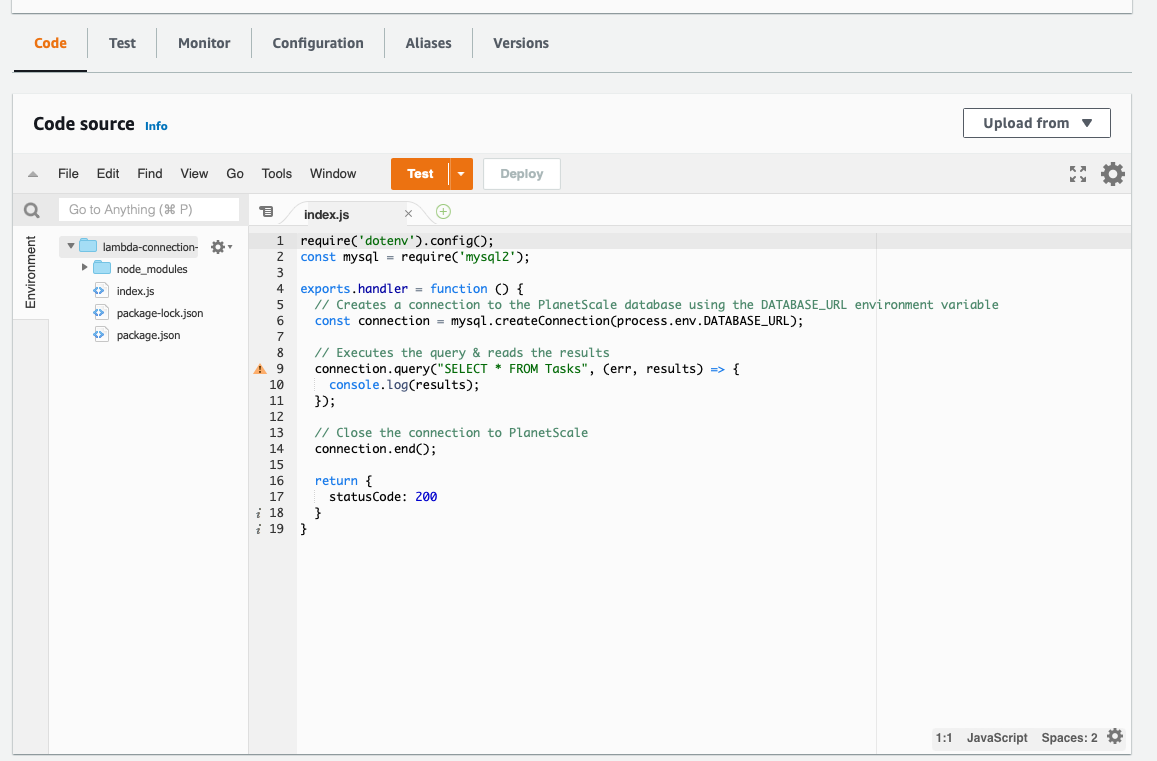The image size is (1157, 761).
Task: Click the Deploy button
Action: (x=521, y=173)
